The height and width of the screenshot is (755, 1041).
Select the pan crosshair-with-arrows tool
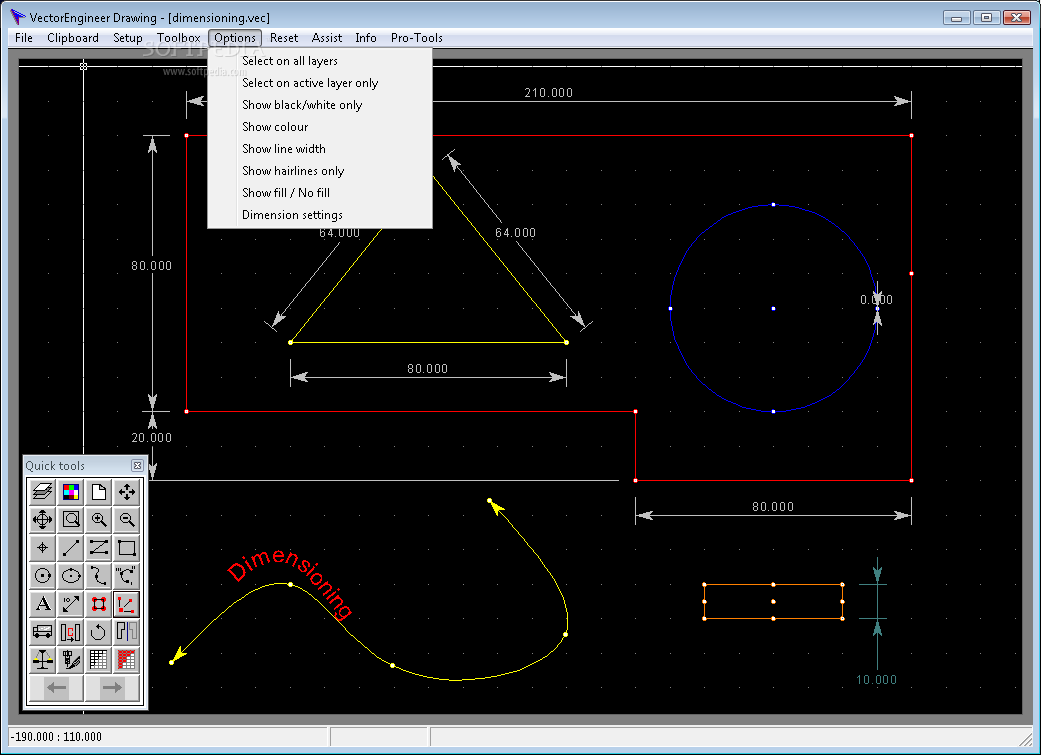(x=42, y=519)
